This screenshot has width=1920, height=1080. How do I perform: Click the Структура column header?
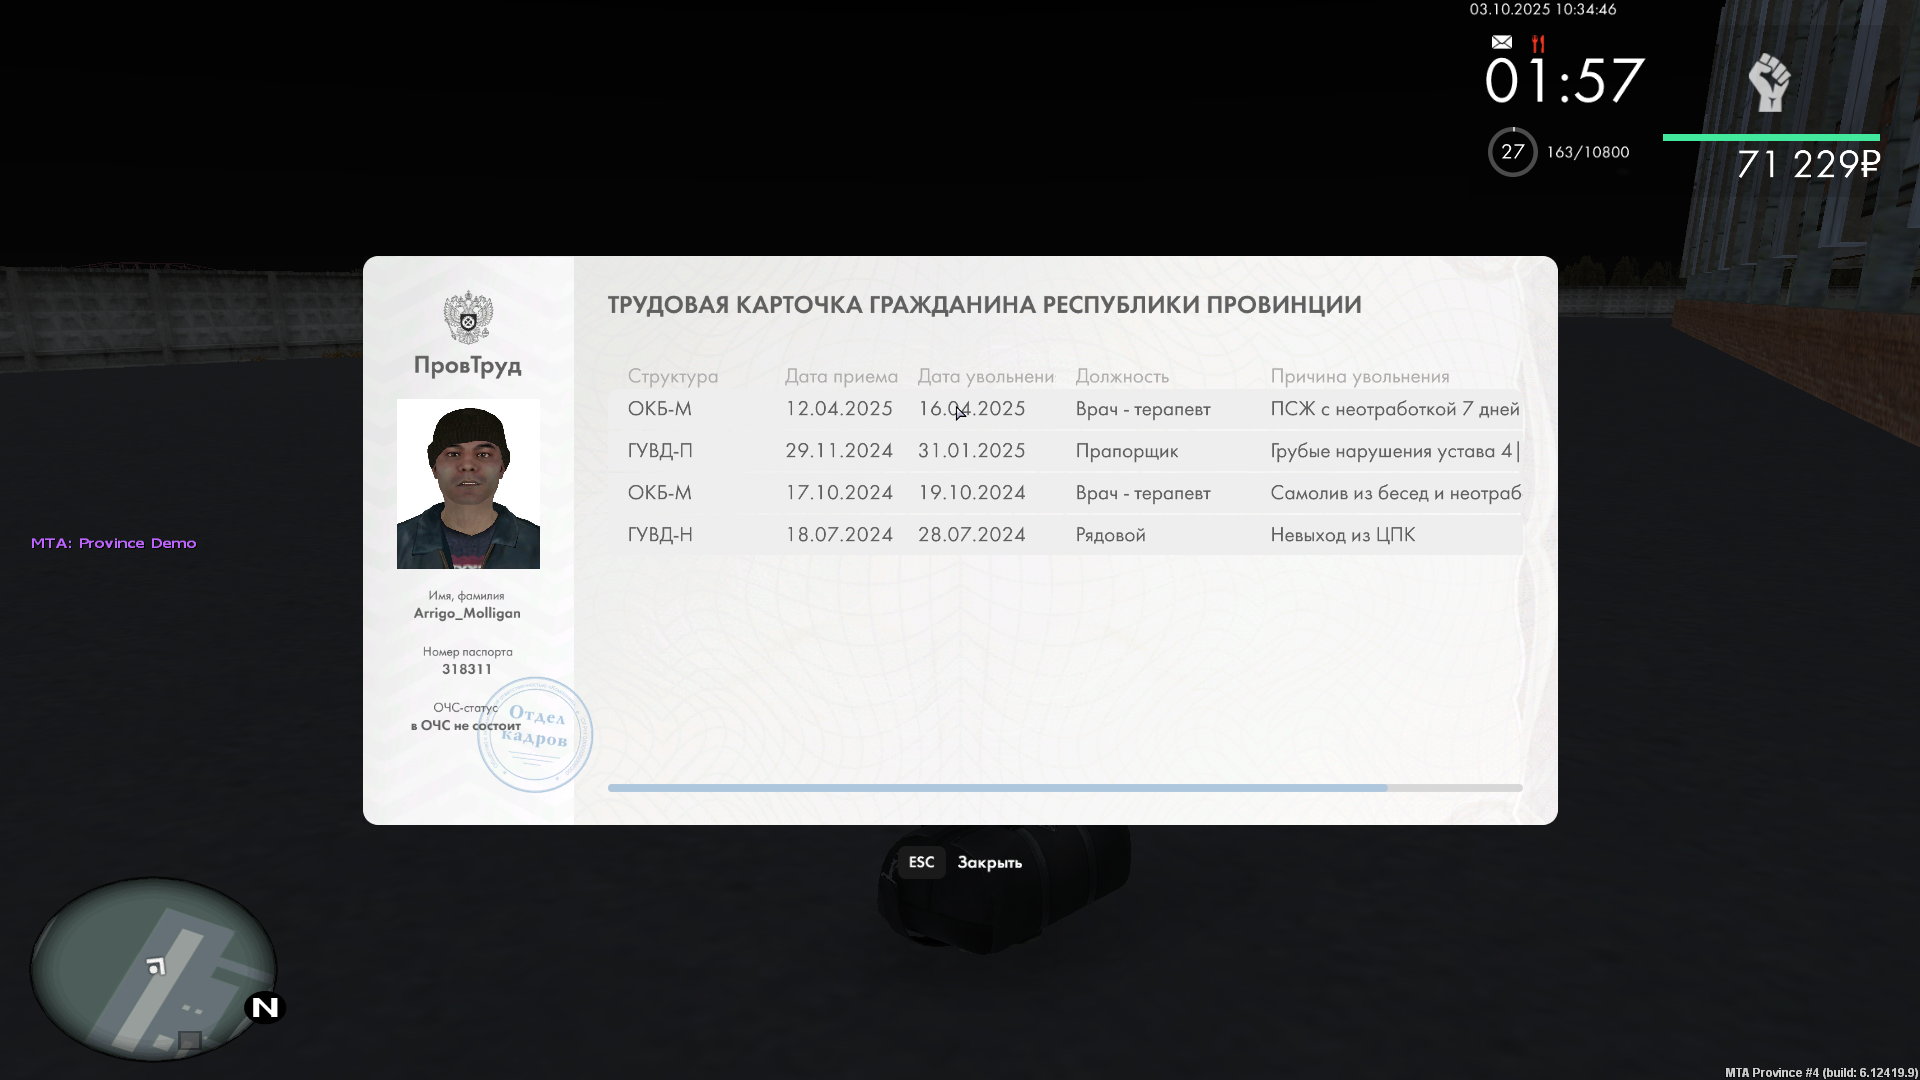pos(672,376)
